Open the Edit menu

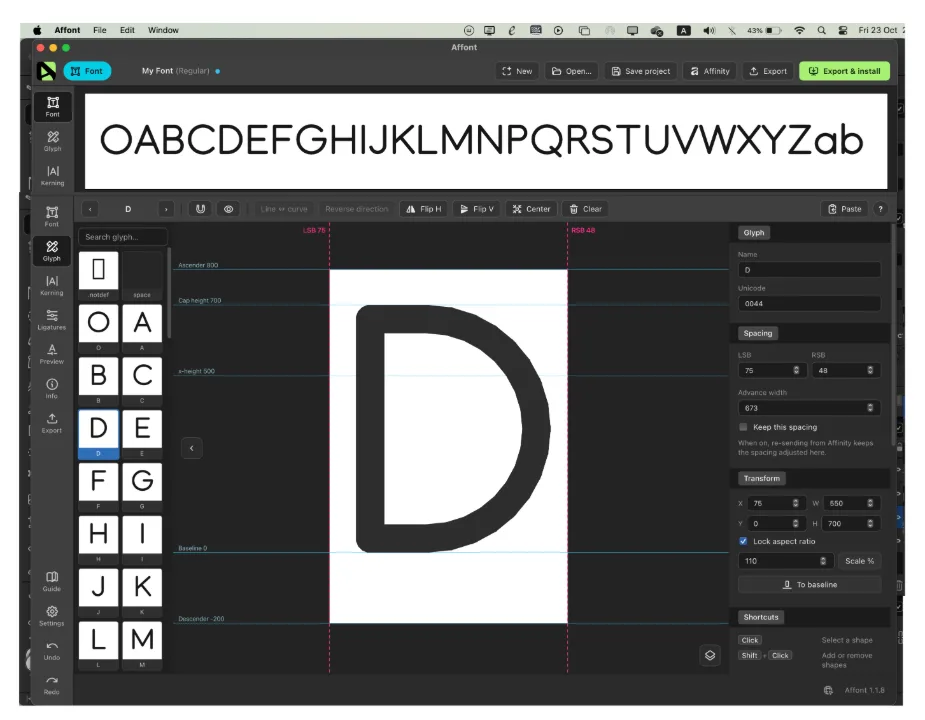tap(127, 30)
